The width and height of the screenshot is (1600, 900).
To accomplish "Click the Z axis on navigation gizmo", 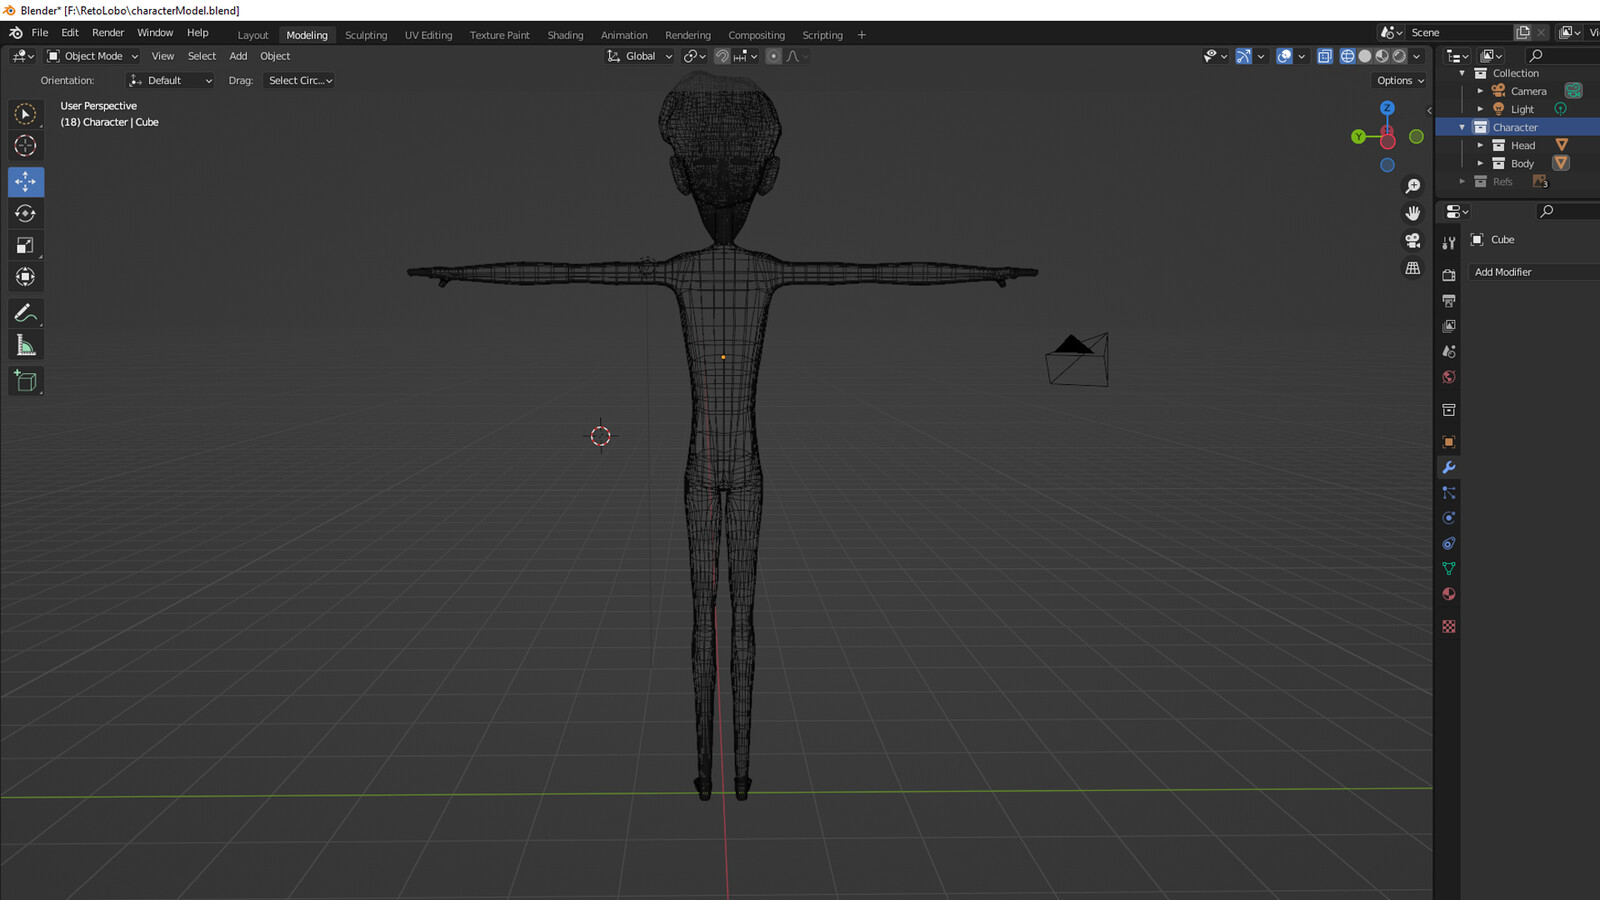I will (x=1387, y=108).
